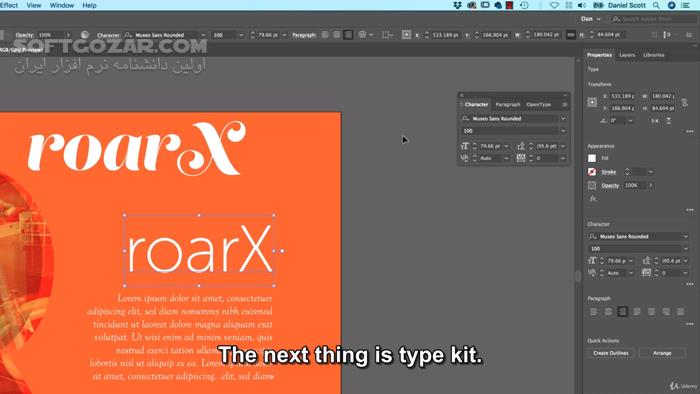Align right icon in control bar
The image size is (700, 394).
[348, 35]
